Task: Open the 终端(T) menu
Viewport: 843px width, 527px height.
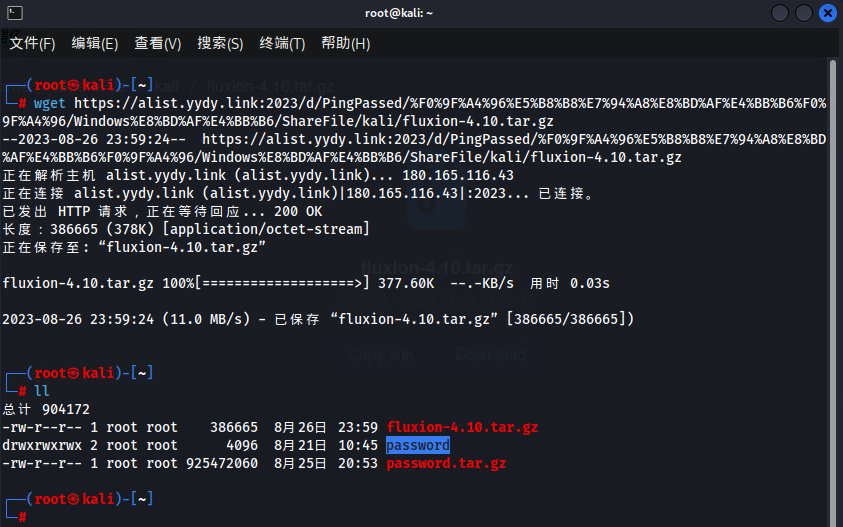Action: point(282,43)
